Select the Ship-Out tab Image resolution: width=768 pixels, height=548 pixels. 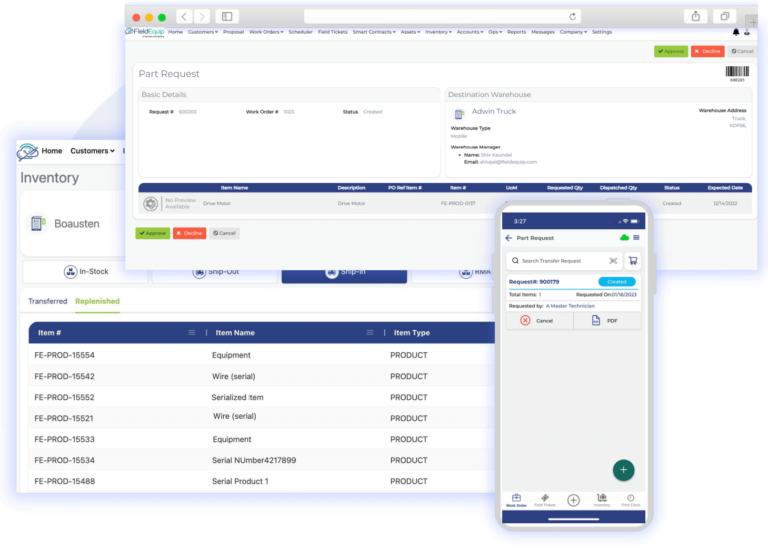pyautogui.click(x=215, y=275)
